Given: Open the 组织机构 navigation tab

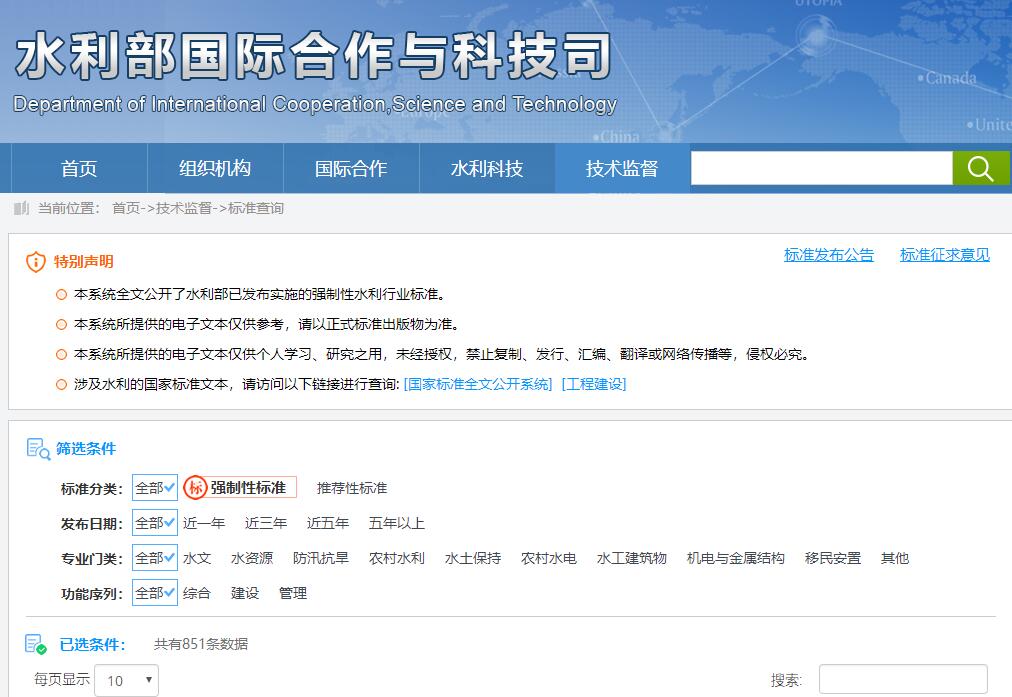Looking at the screenshot, I should tap(215, 168).
